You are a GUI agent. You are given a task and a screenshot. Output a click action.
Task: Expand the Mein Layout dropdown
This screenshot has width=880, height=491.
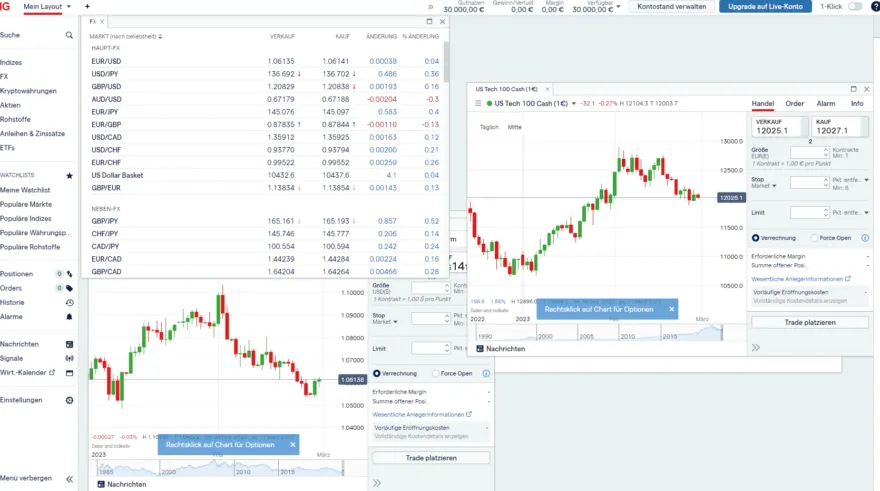point(69,6)
